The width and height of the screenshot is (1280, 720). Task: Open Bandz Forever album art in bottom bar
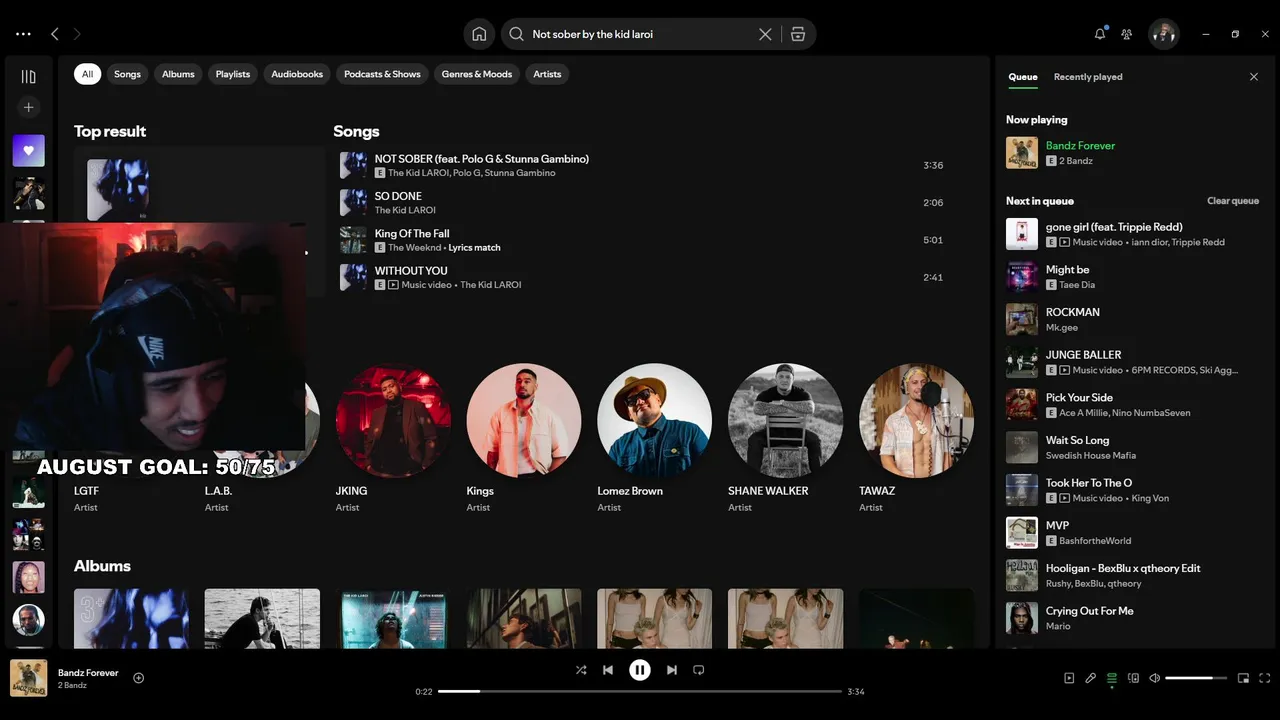click(28, 678)
